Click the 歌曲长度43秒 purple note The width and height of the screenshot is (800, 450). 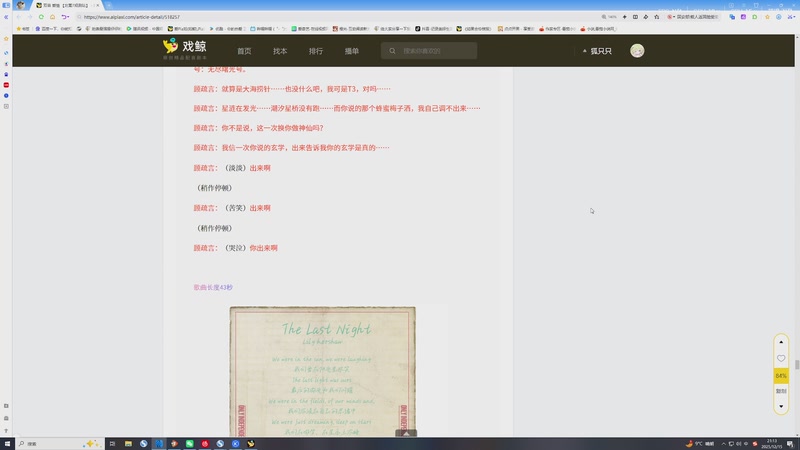coord(213,288)
